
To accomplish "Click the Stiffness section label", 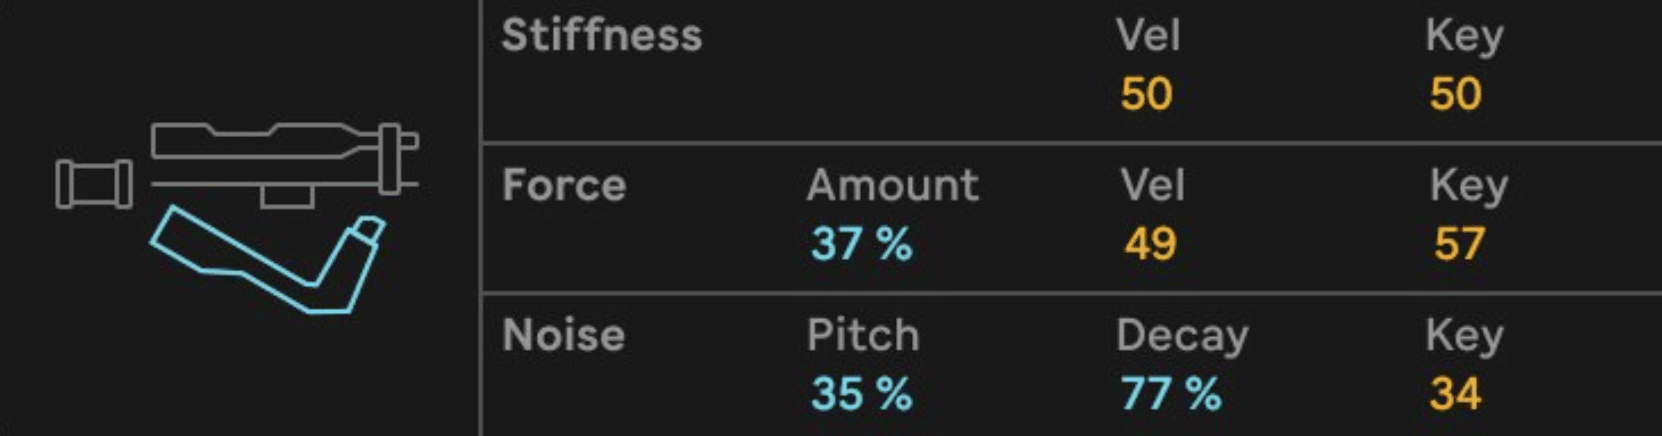I will [x=602, y=36].
